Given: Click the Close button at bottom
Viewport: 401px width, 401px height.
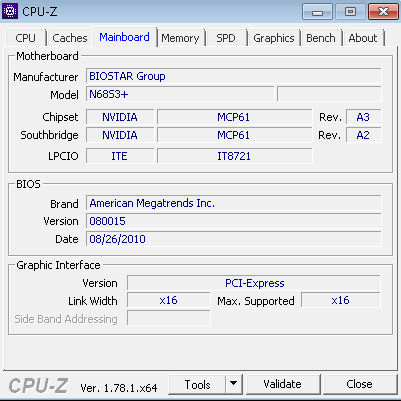Looking at the screenshot, I should click(x=359, y=384).
